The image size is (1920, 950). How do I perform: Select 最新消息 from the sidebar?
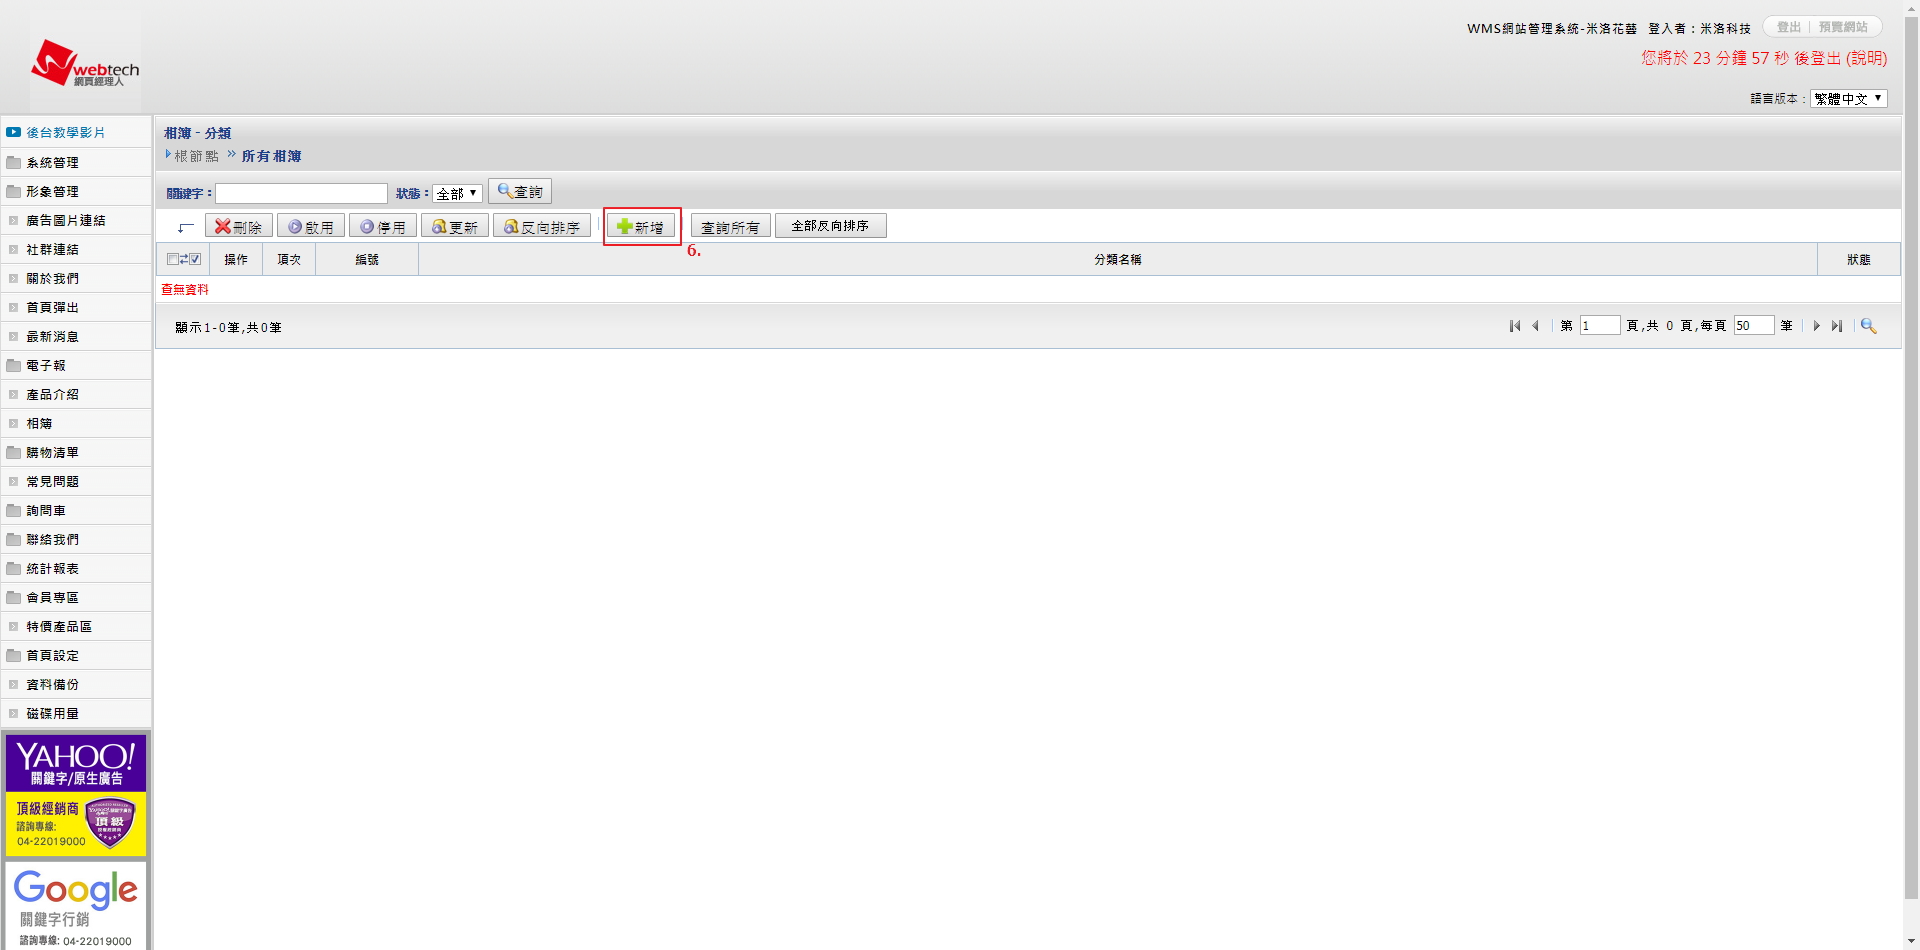pyautogui.click(x=52, y=336)
